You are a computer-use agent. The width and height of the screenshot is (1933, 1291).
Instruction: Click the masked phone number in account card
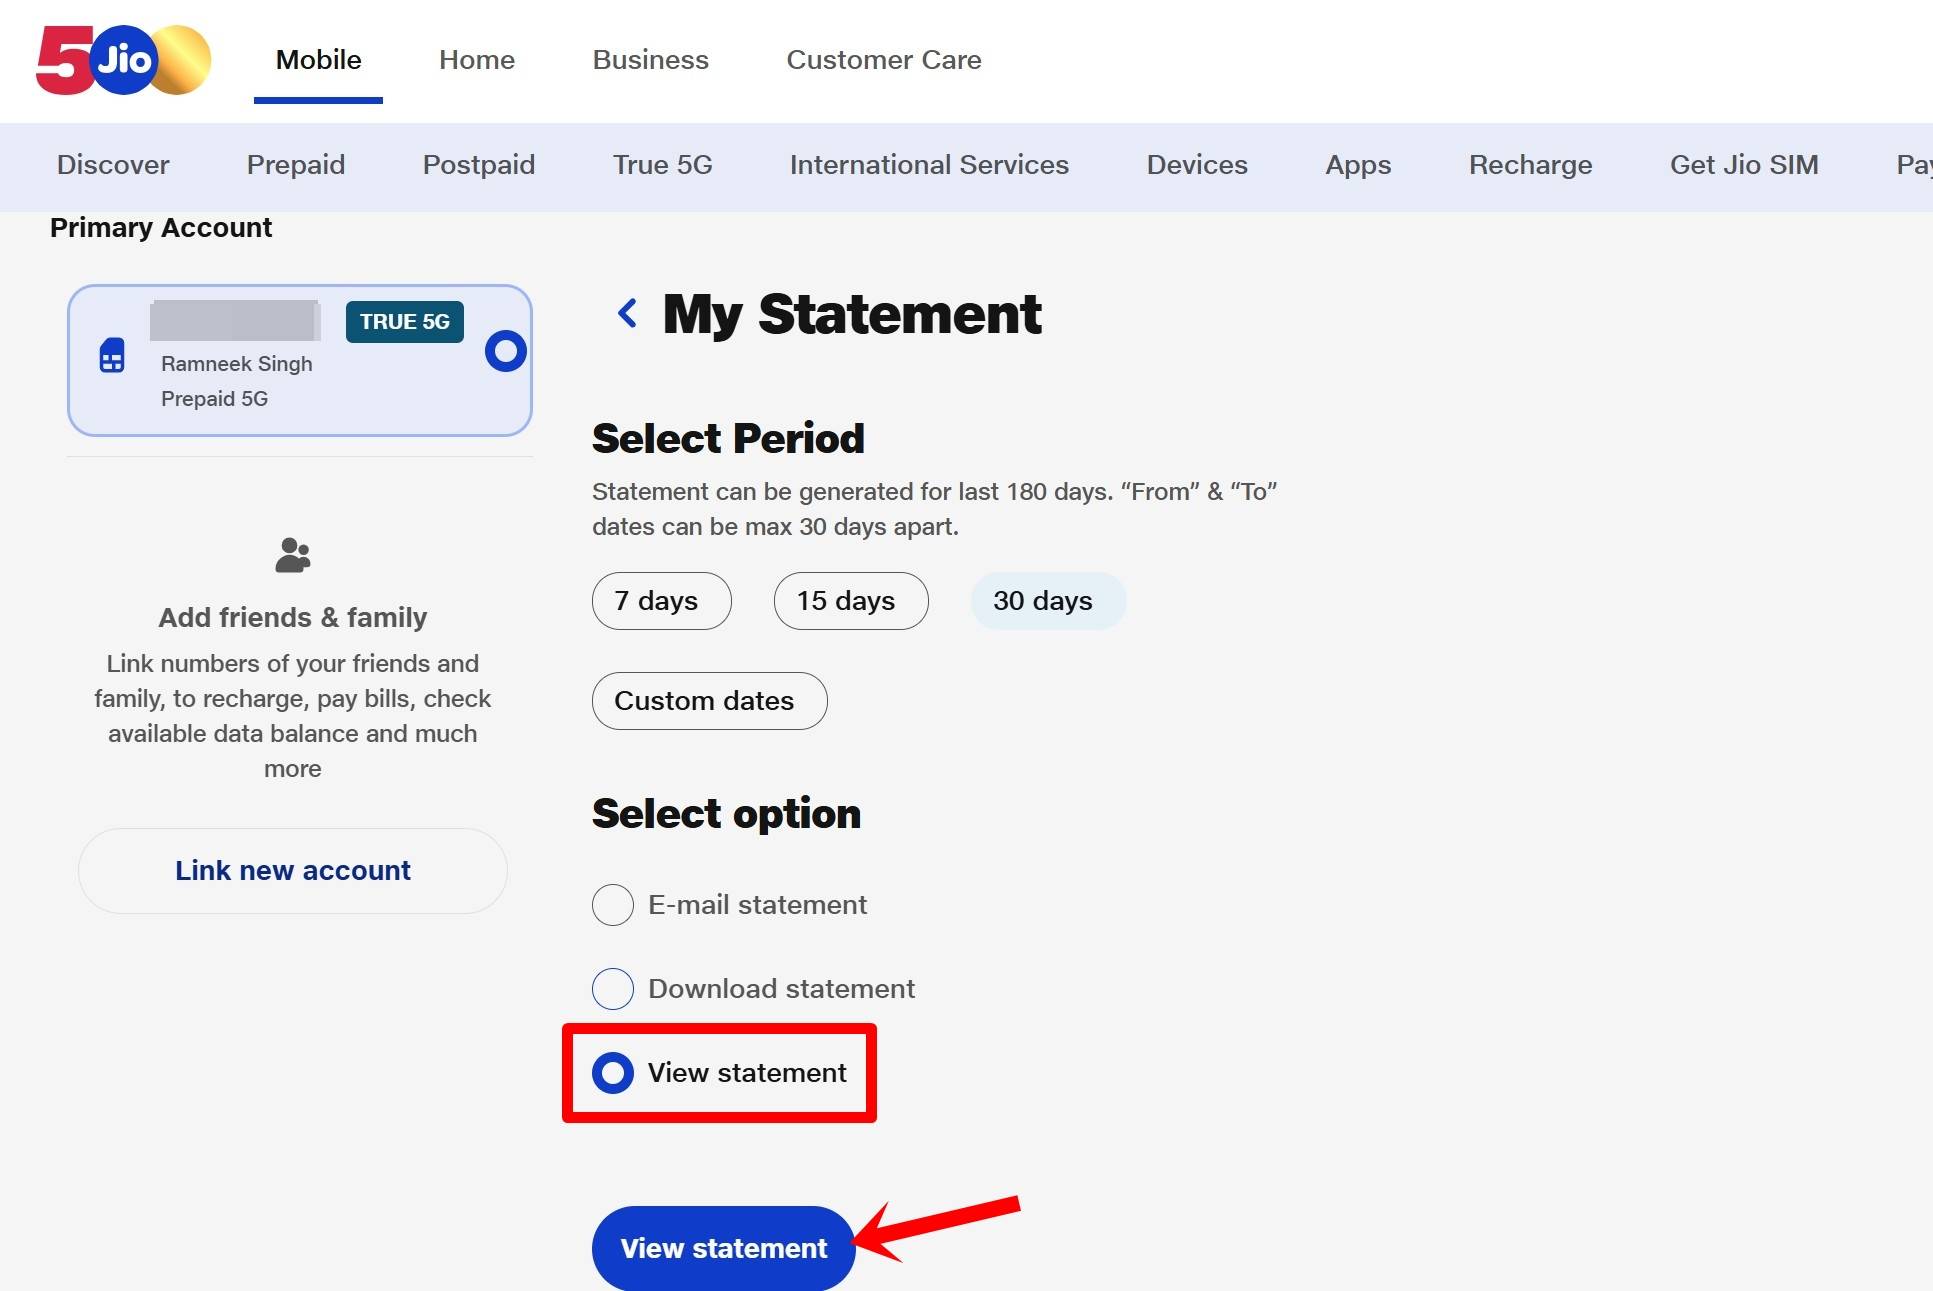[x=235, y=321]
